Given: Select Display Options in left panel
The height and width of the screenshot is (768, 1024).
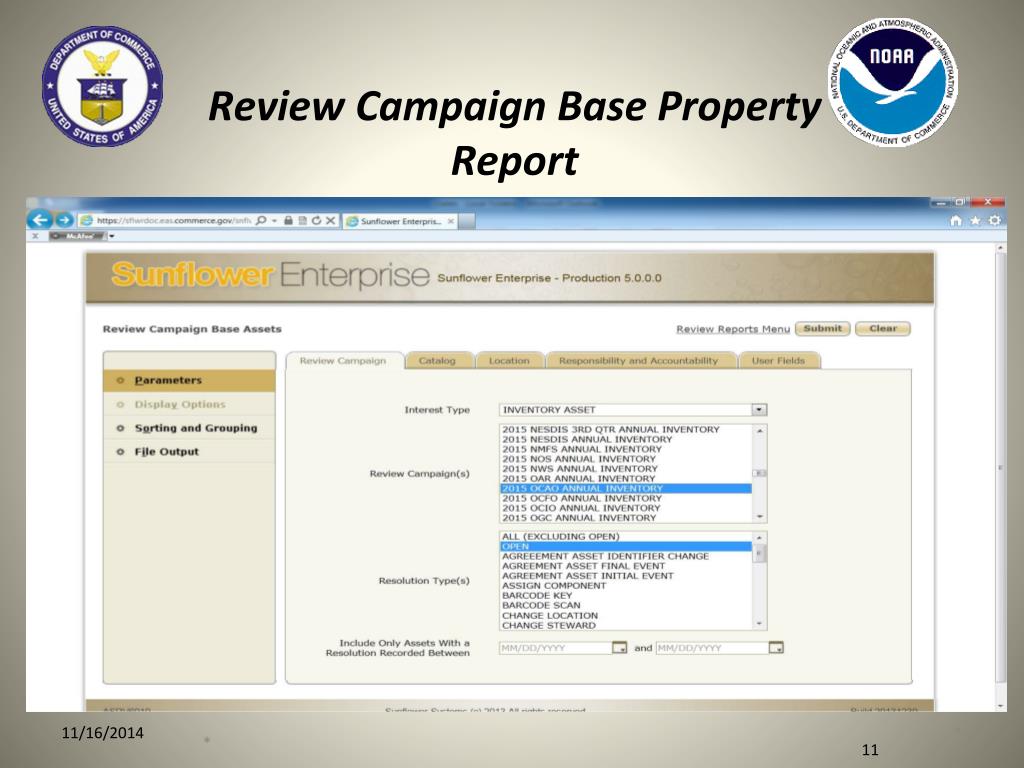Looking at the screenshot, I should tap(189, 404).
